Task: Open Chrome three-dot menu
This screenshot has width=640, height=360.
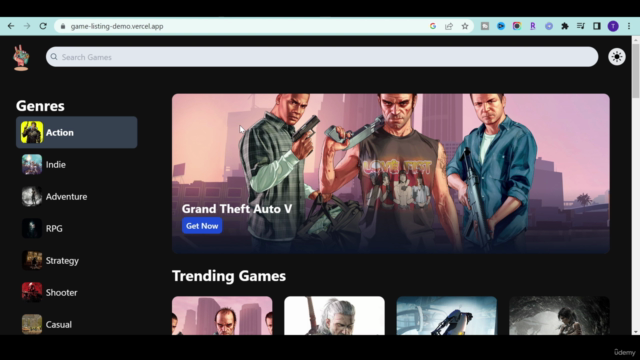Action: pyautogui.click(x=629, y=26)
